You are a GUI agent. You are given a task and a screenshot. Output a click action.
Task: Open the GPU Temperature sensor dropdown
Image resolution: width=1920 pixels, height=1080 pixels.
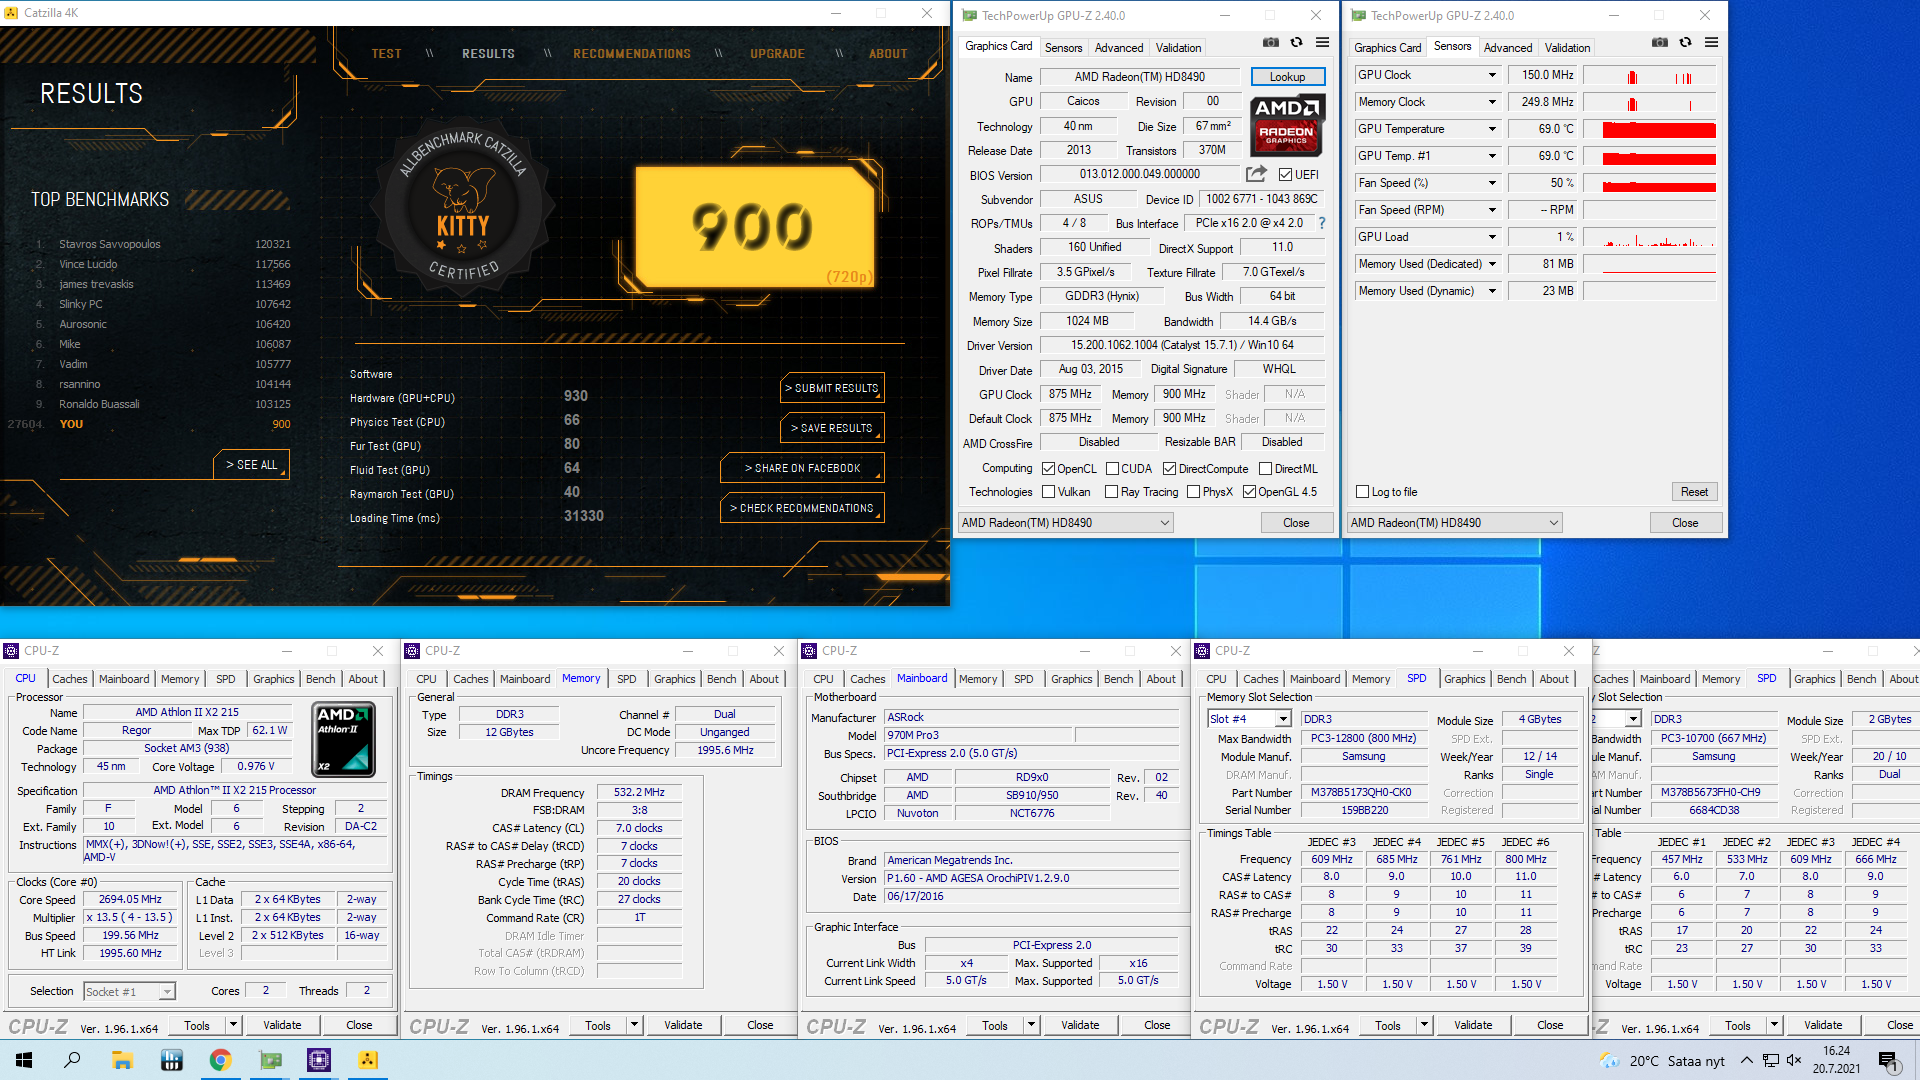coord(1492,129)
